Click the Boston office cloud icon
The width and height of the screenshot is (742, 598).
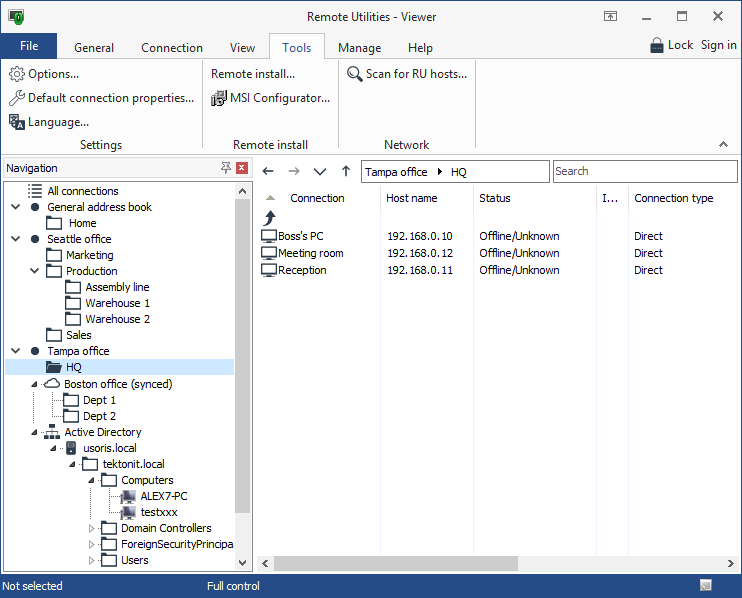(x=52, y=384)
